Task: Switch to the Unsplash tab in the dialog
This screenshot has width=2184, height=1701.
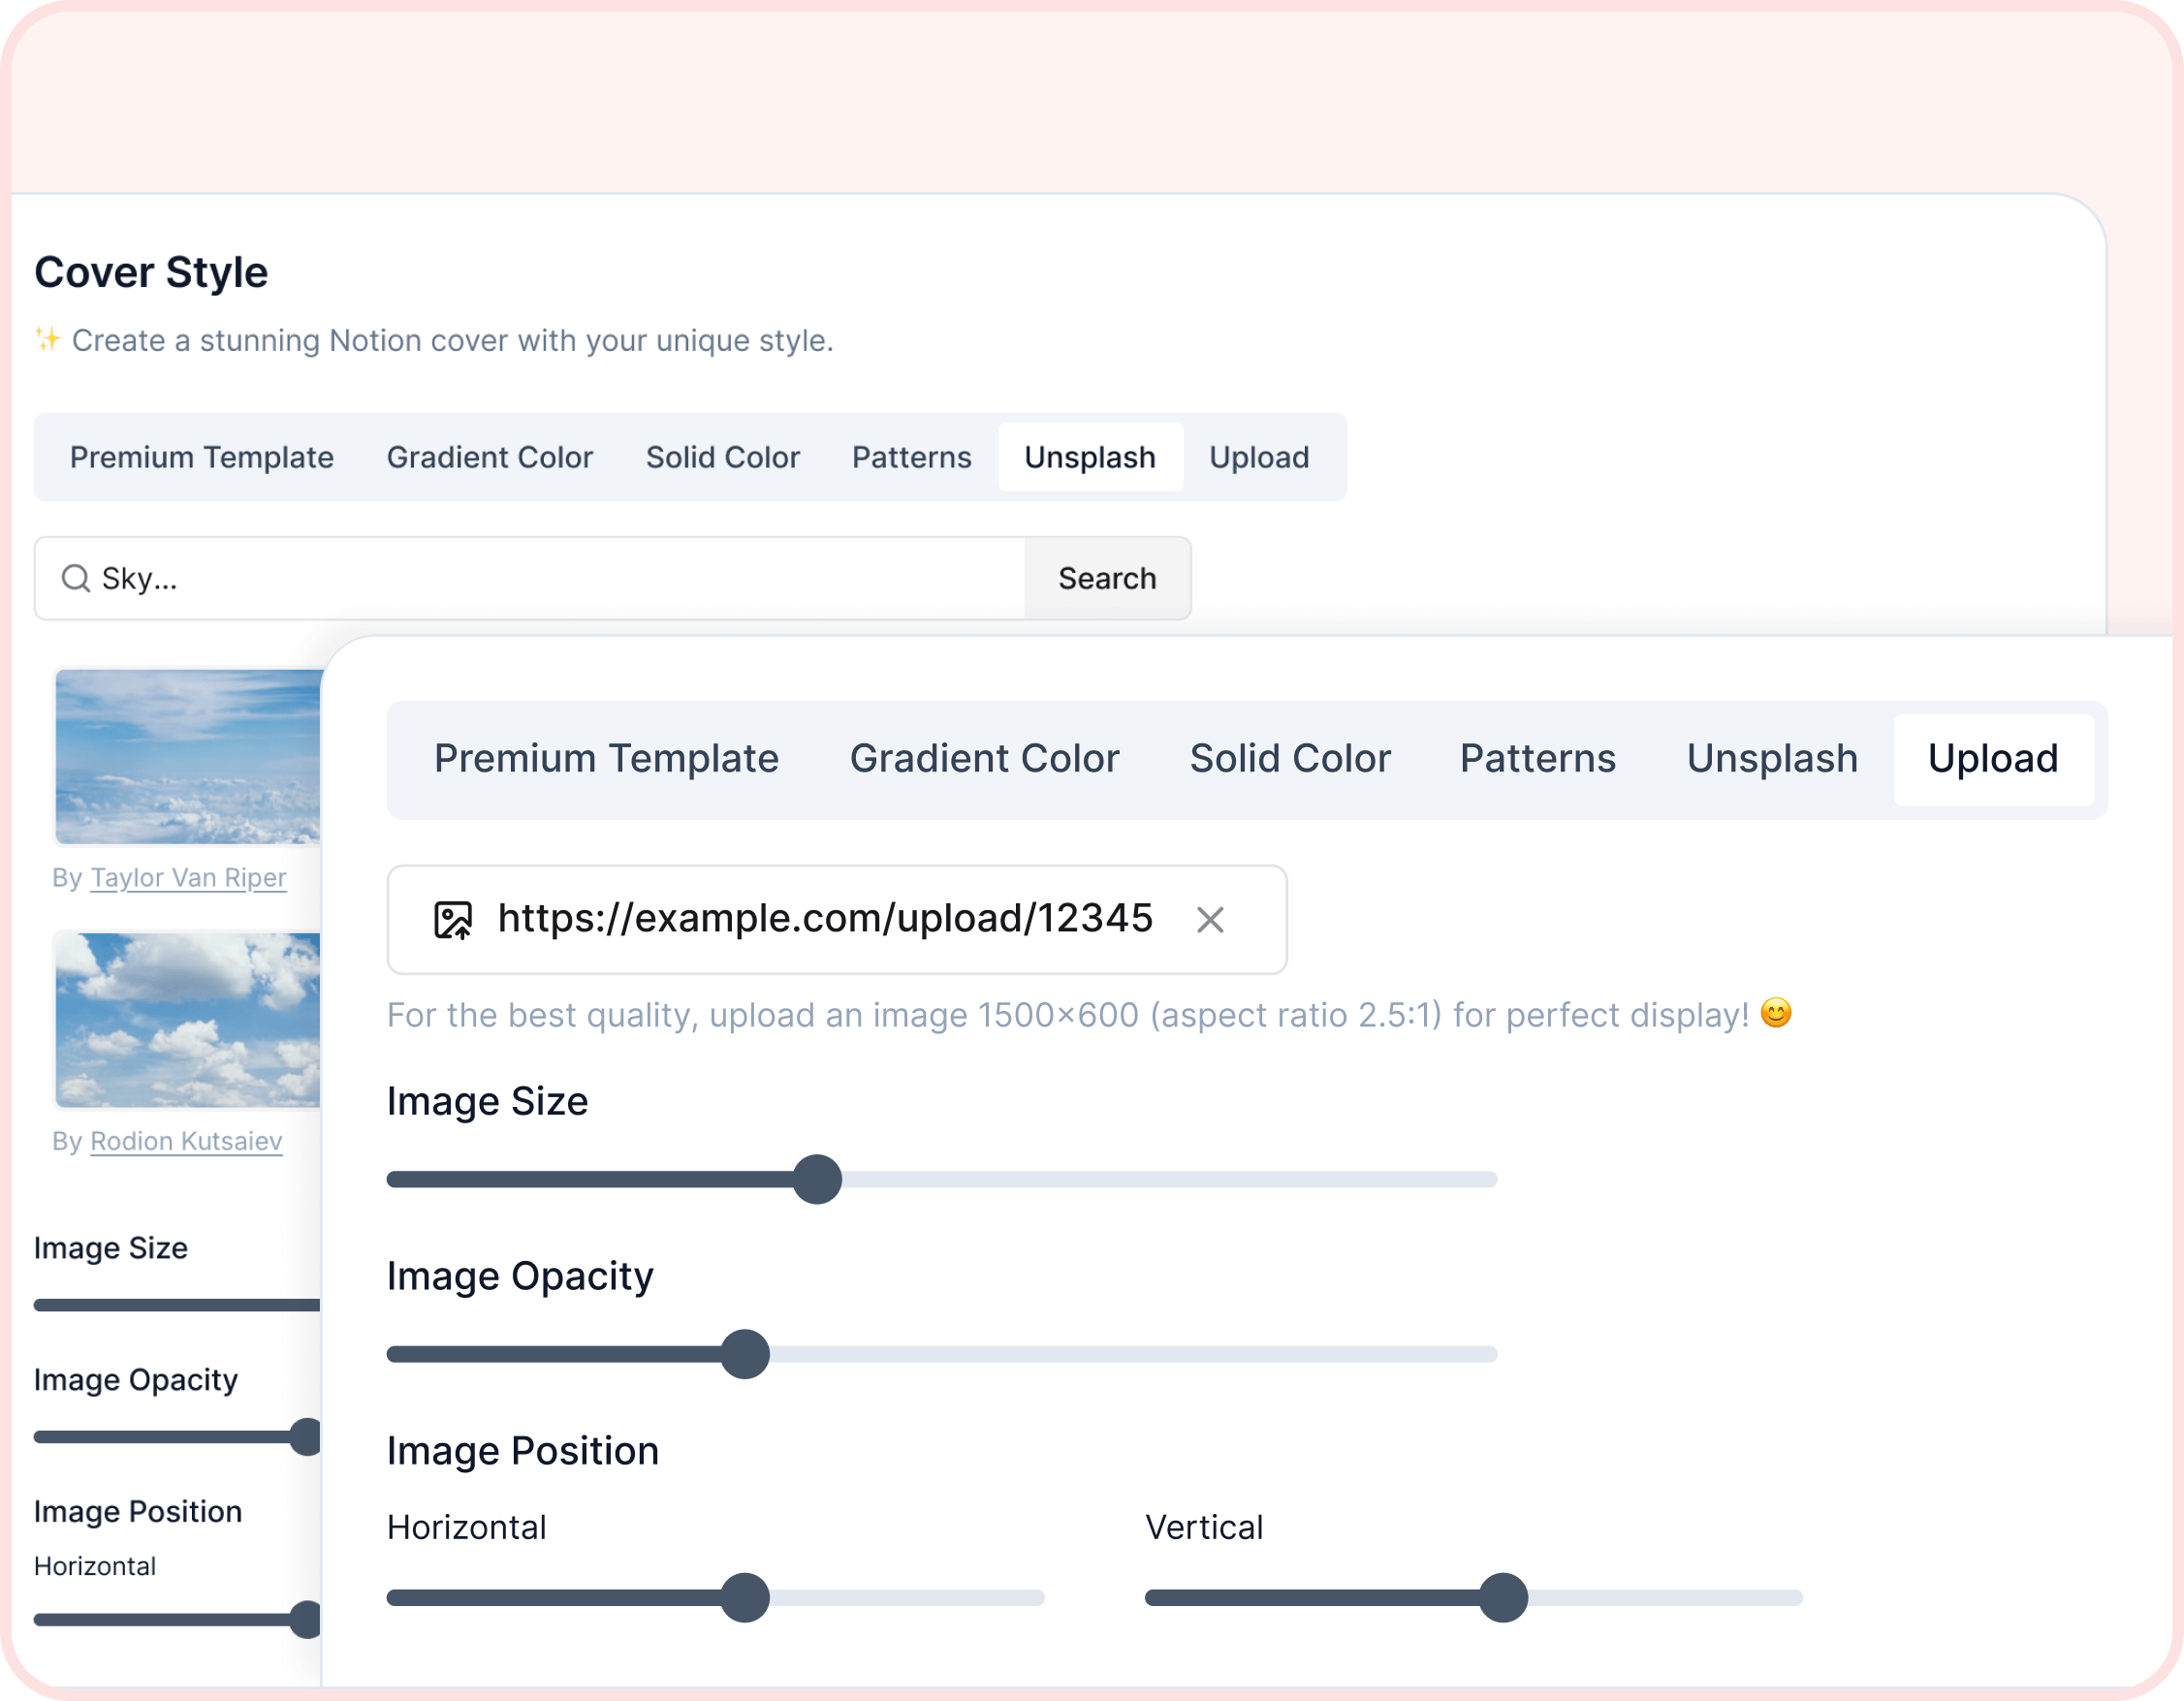Action: [1771, 758]
